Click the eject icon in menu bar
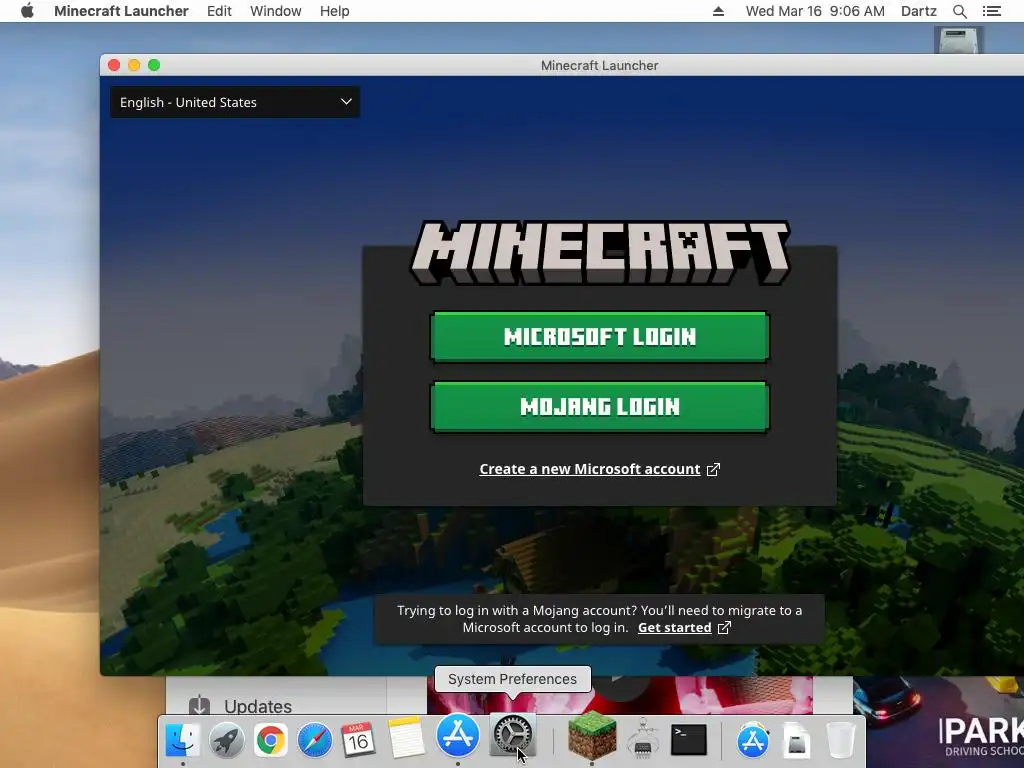This screenshot has height=768, width=1024. coord(718,11)
